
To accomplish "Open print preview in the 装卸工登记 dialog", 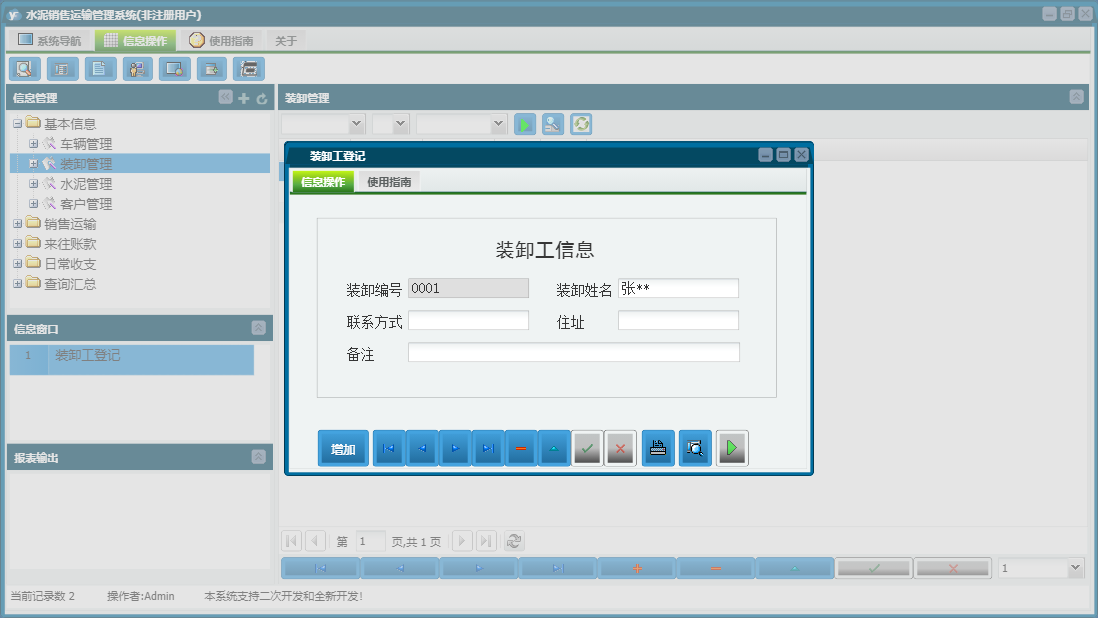I will 695,448.
